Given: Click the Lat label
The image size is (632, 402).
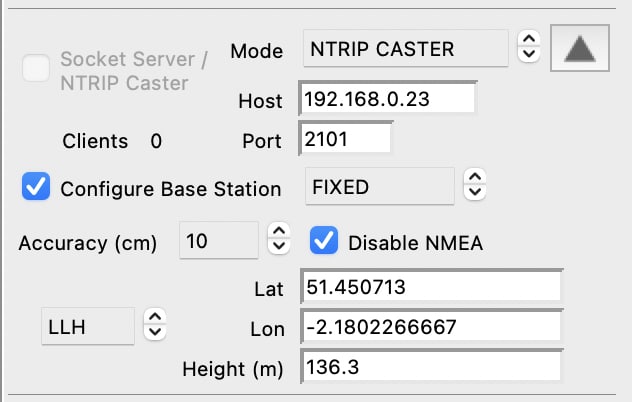Looking at the screenshot, I should [x=269, y=289].
